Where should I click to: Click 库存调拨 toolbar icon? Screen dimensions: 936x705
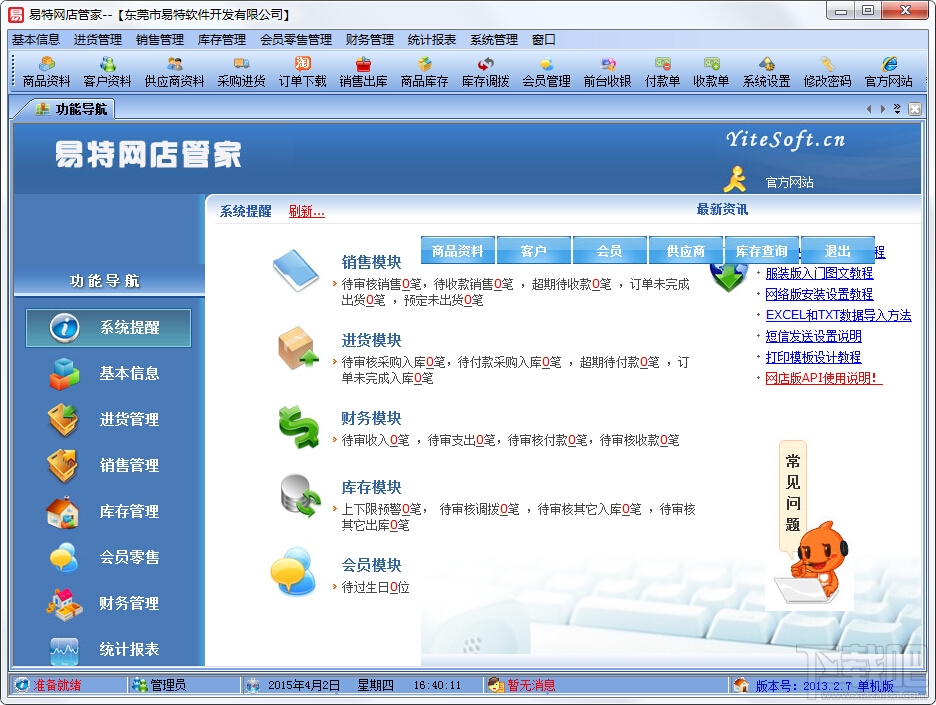485,72
